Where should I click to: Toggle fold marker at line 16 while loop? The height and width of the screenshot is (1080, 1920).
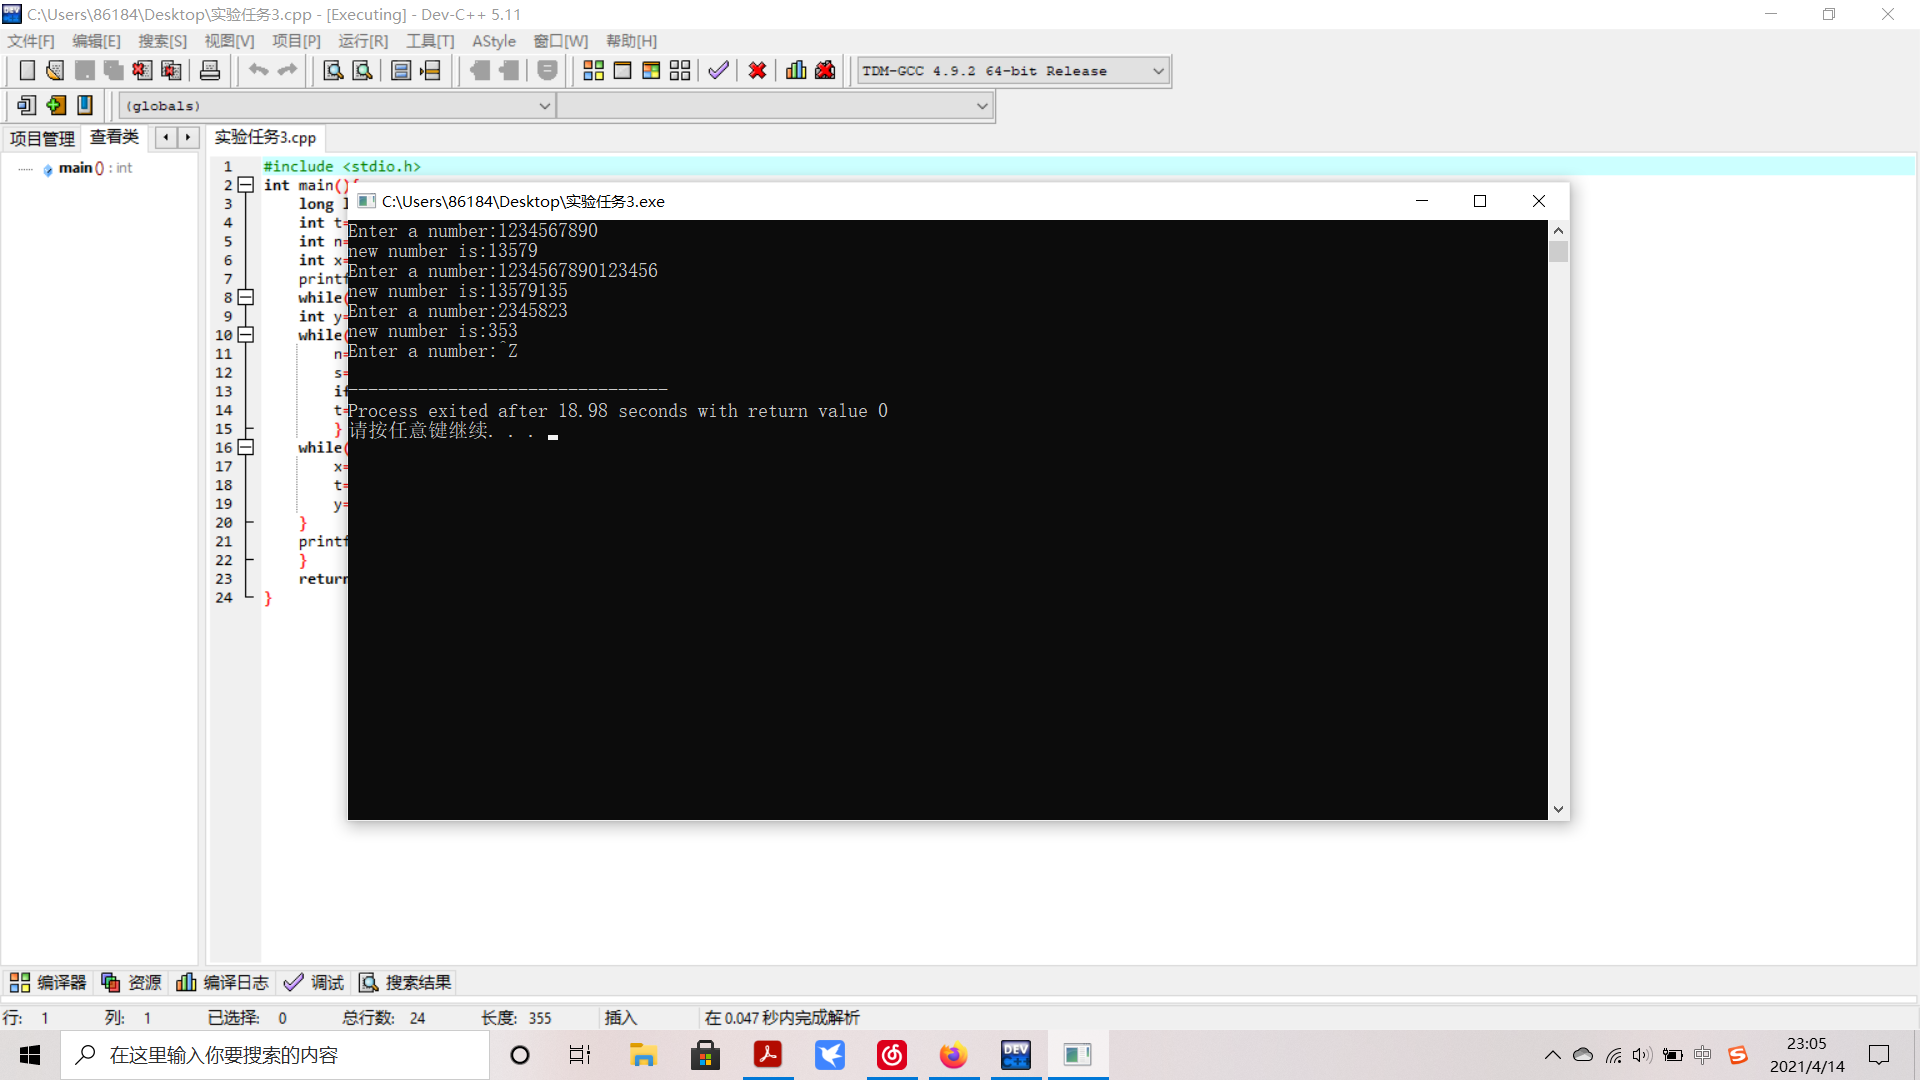pyautogui.click(x=245, y=447)
